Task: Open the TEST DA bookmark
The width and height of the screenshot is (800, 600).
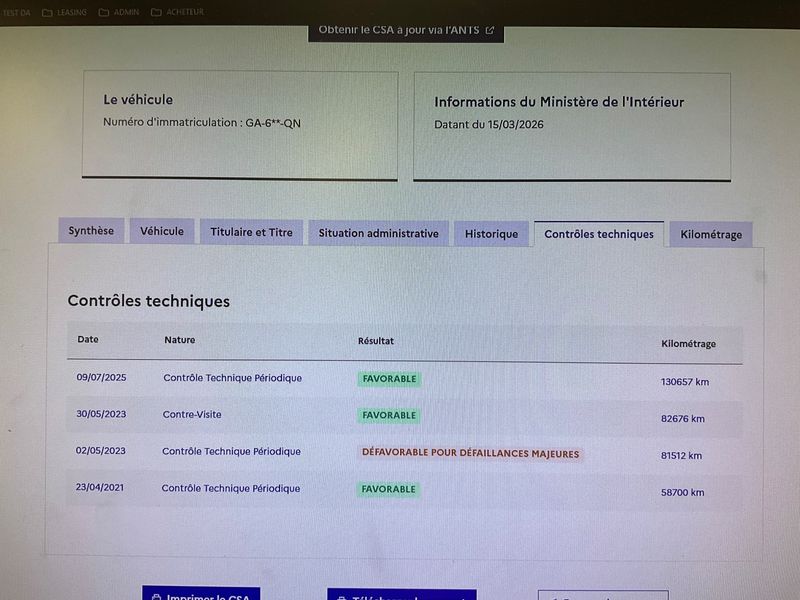Action: (x=16, y=12)
